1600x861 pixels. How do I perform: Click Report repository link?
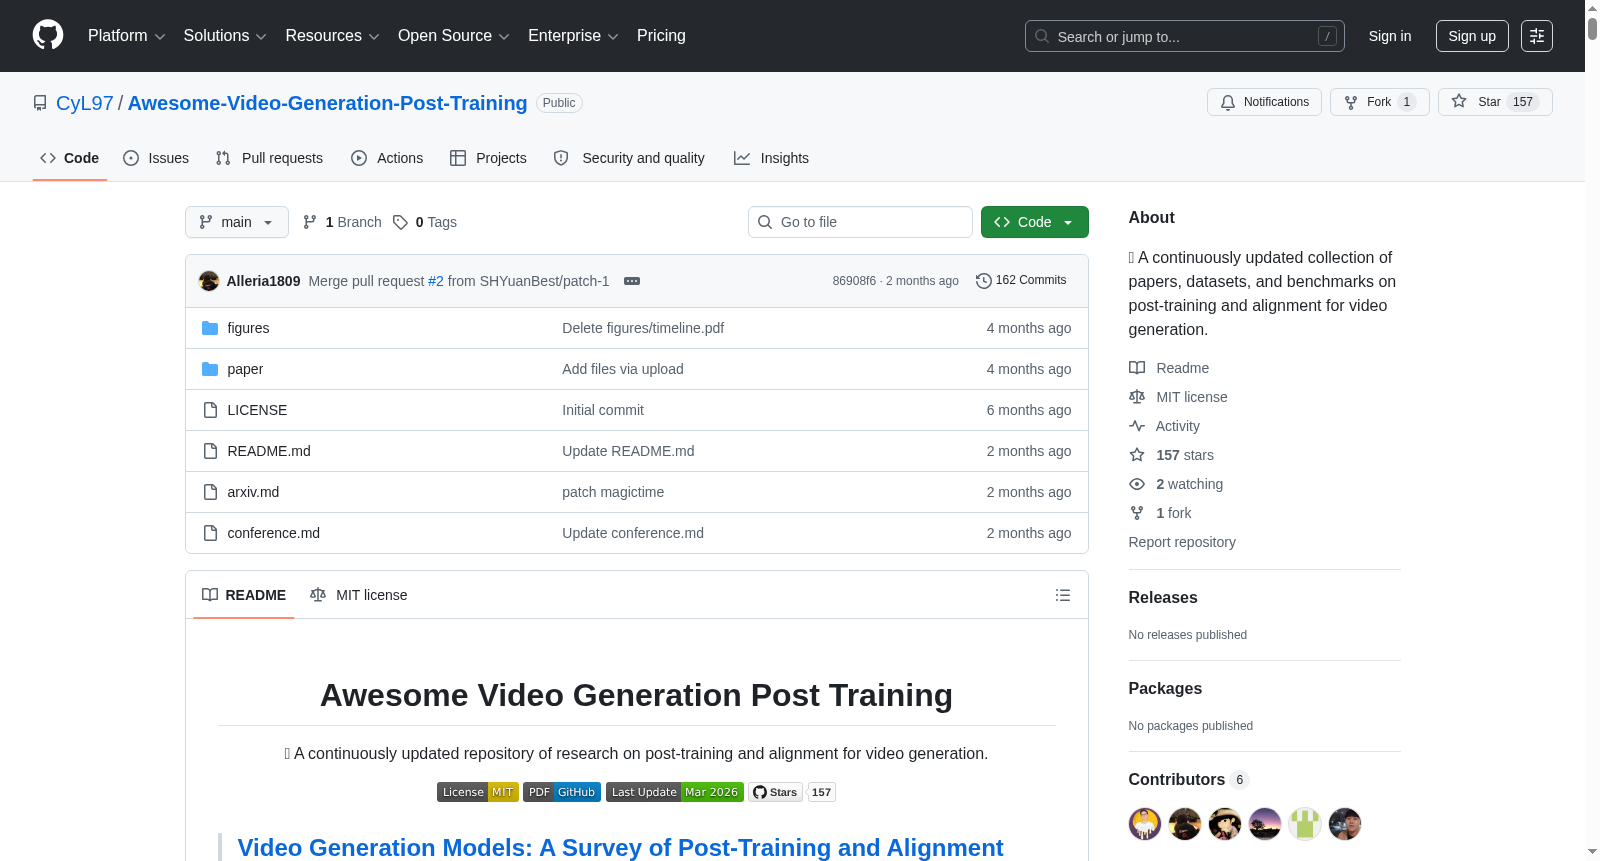[x=1182, y=542]
